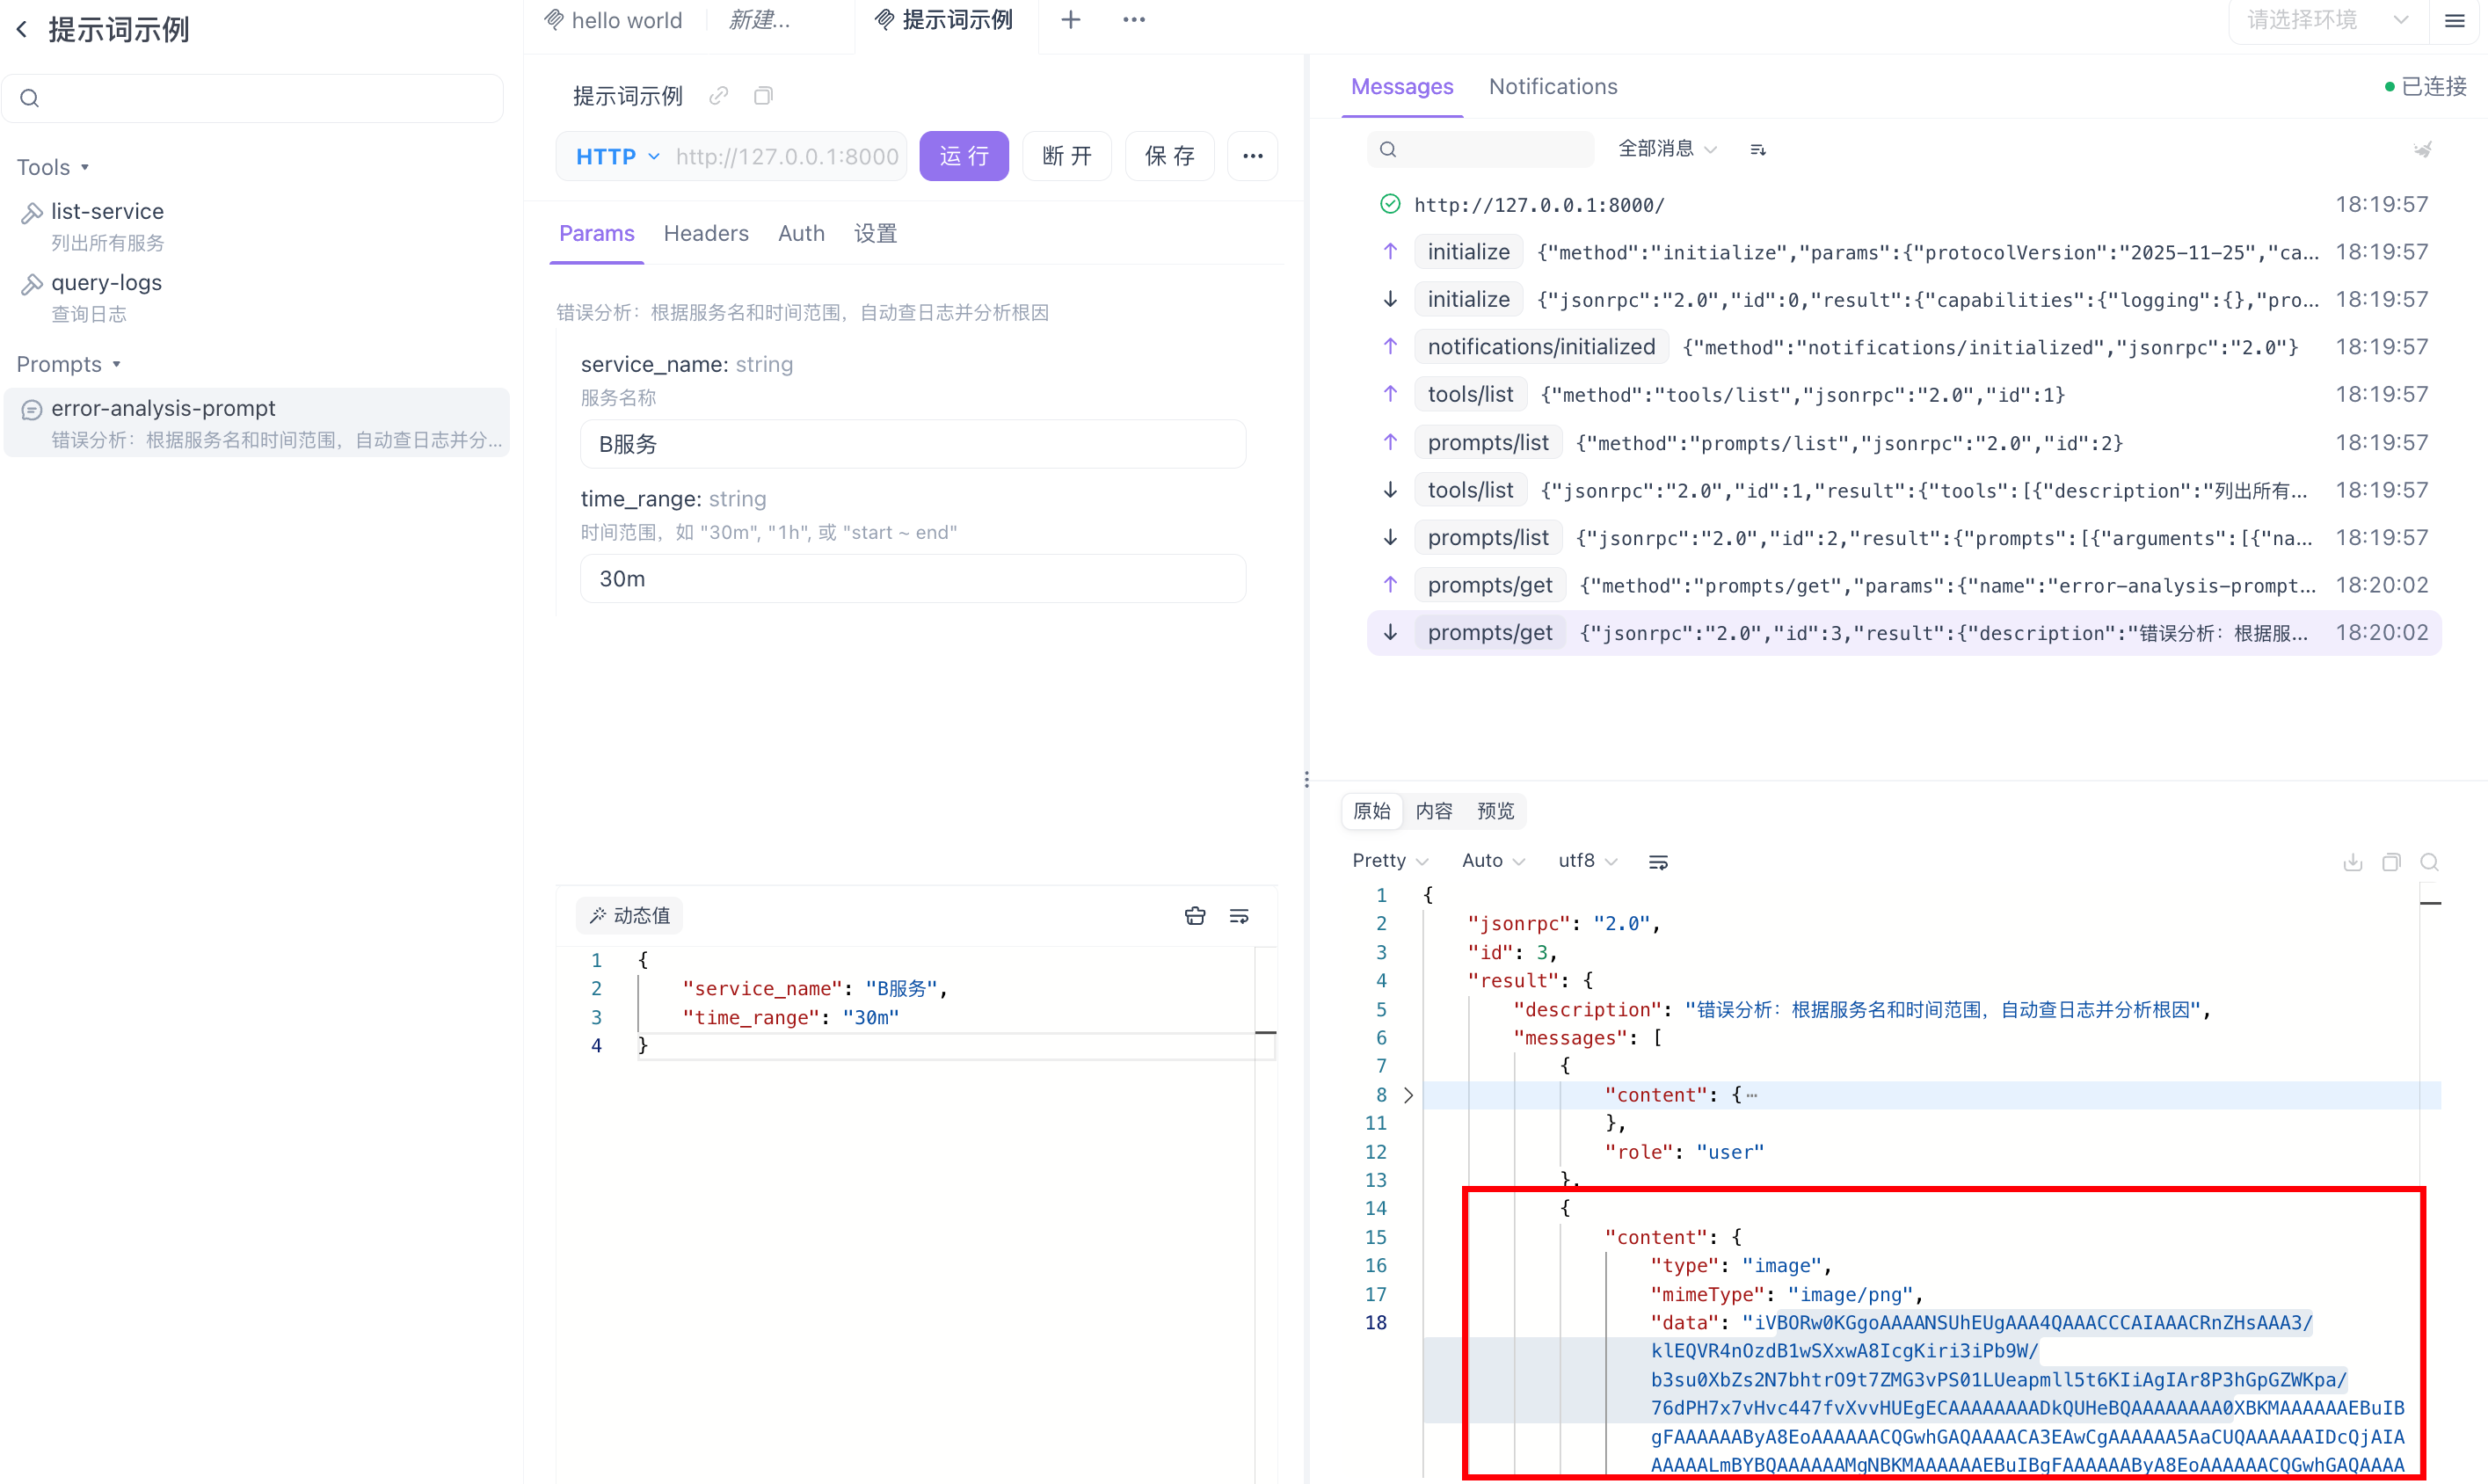This screenshot has height=1484, width=2488.
Task: Switch to the Auth tab
Action: 801,233
